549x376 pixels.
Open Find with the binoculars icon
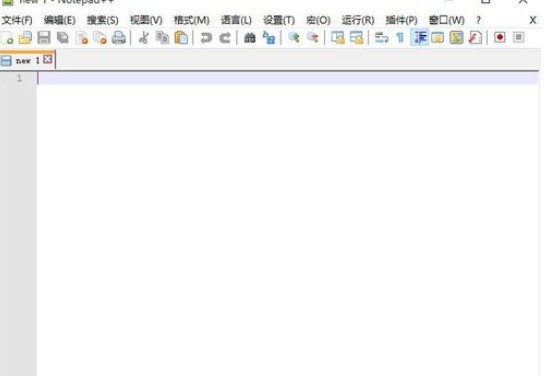click(x=250, y=38)
